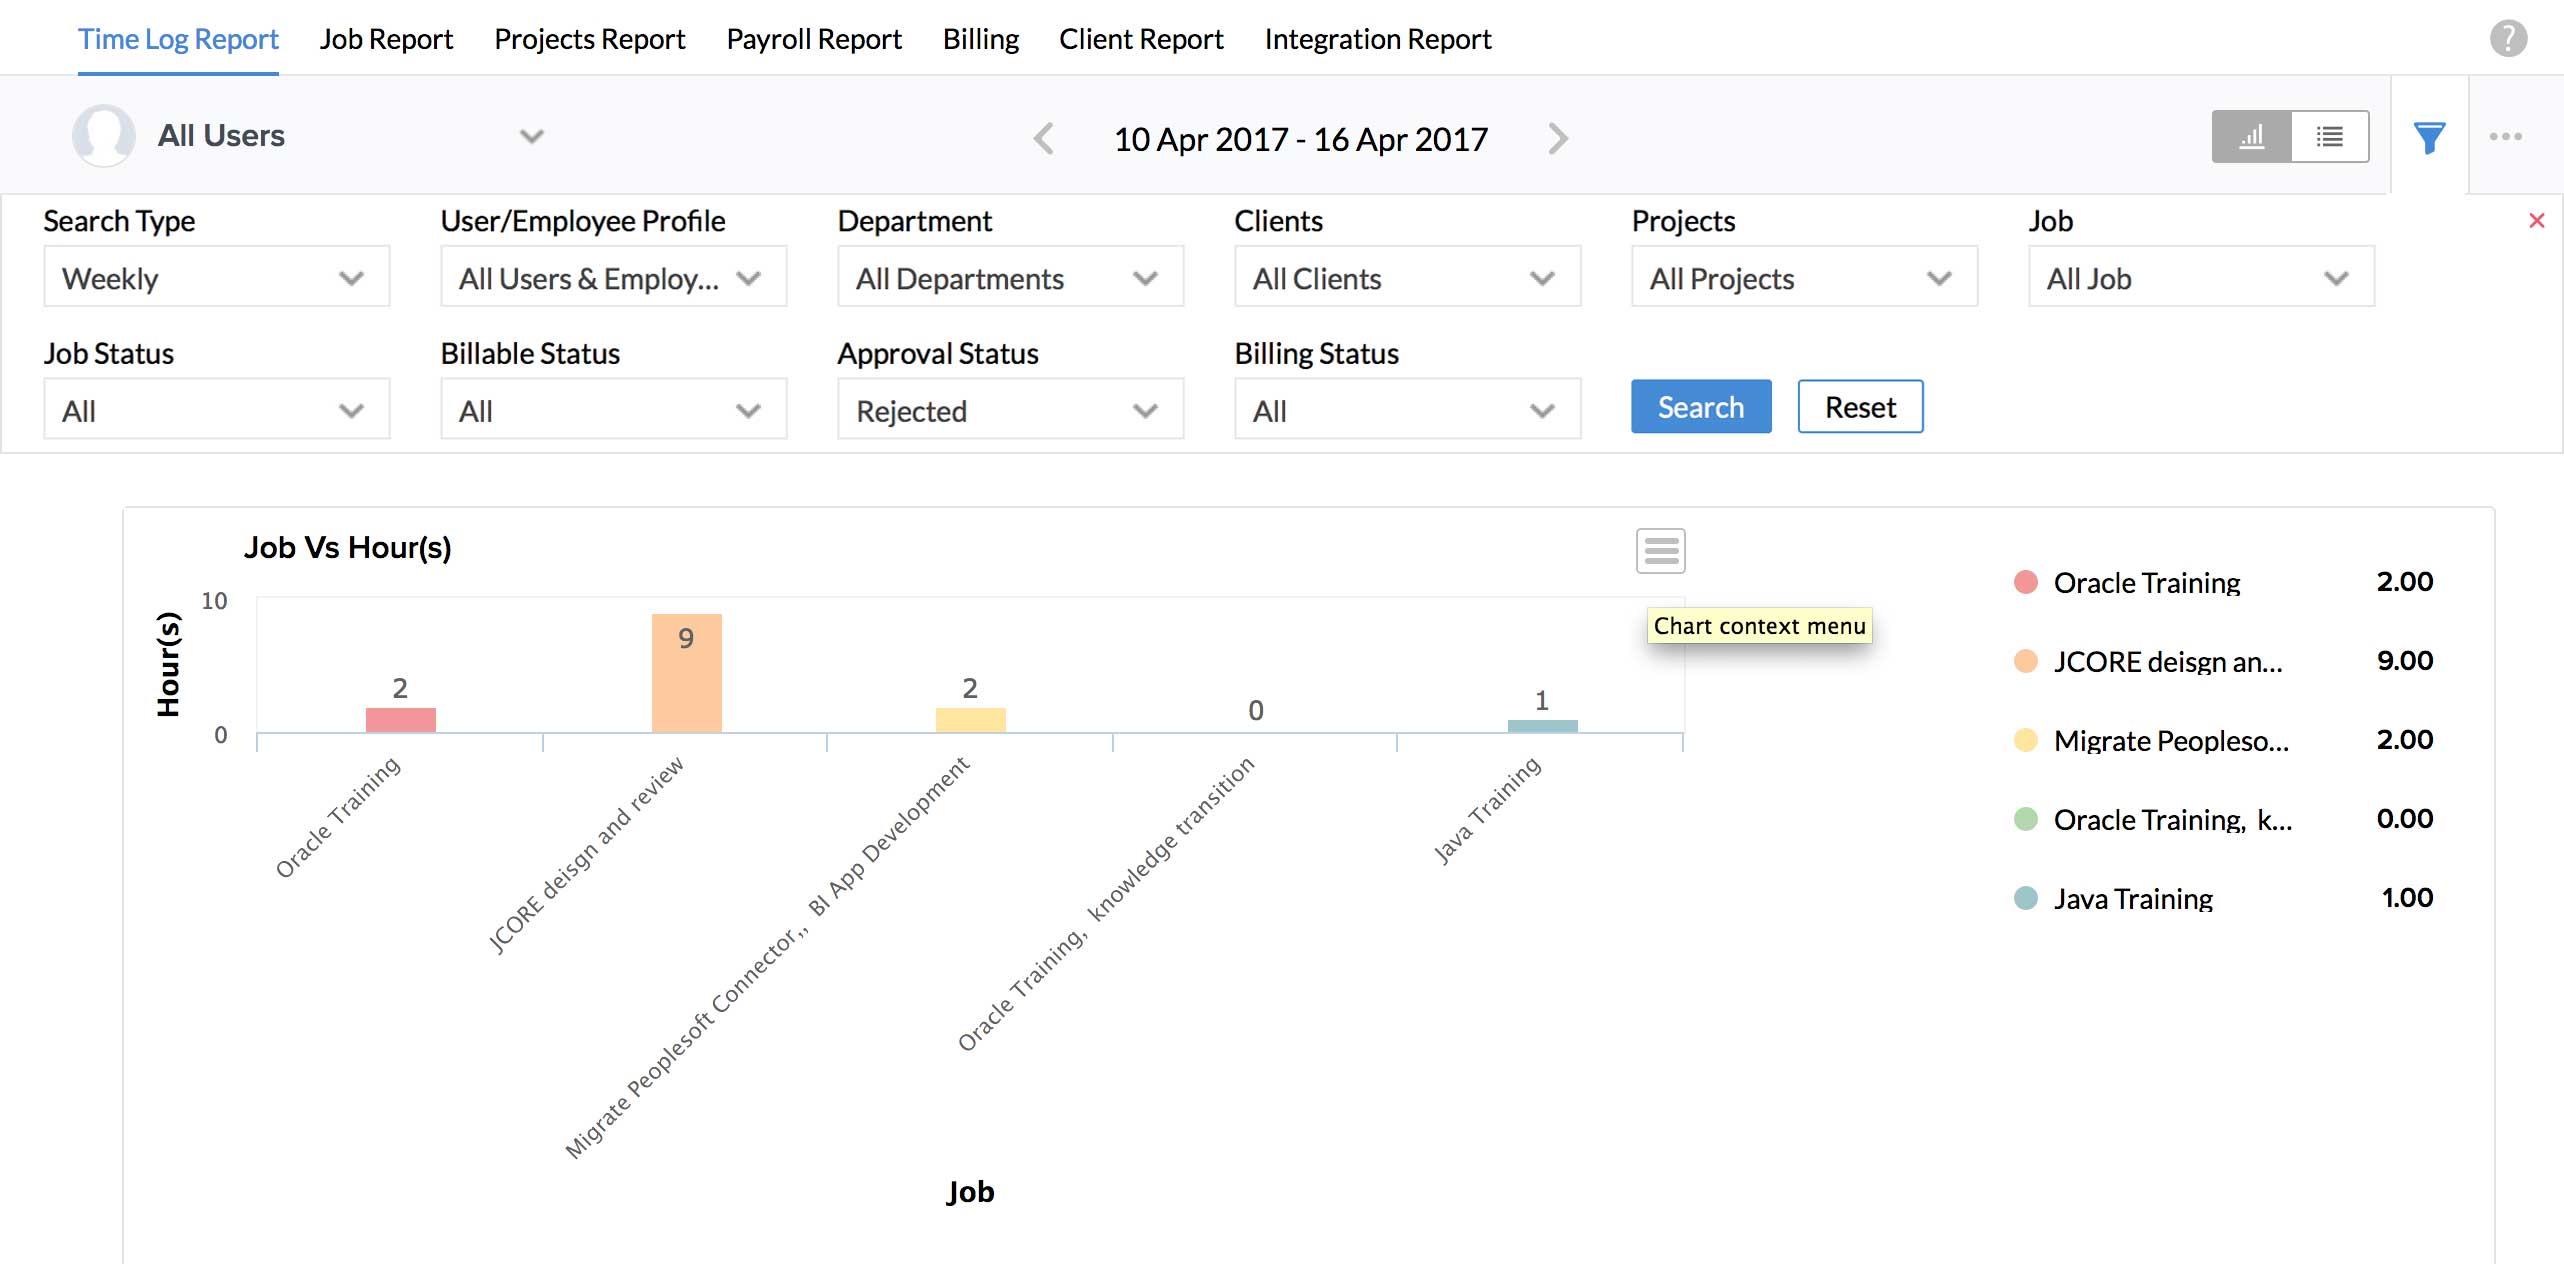
Task: Toggle Java Training legend entry
Action: [2132, 898]
